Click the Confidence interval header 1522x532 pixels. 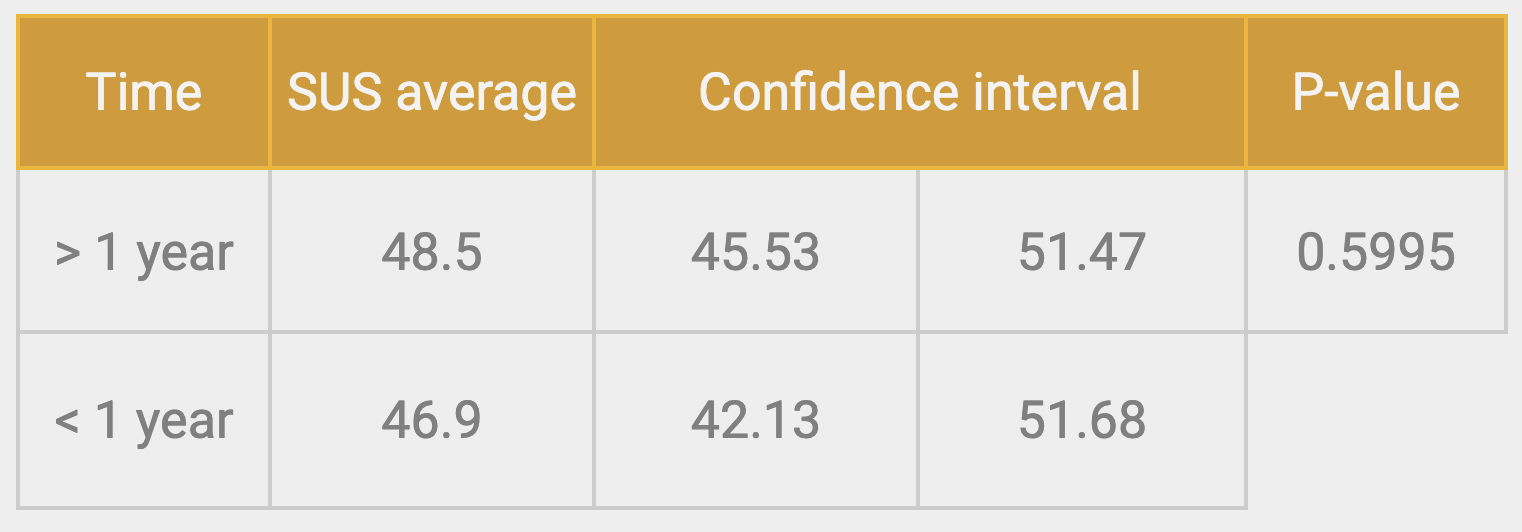tap(920, 92)
